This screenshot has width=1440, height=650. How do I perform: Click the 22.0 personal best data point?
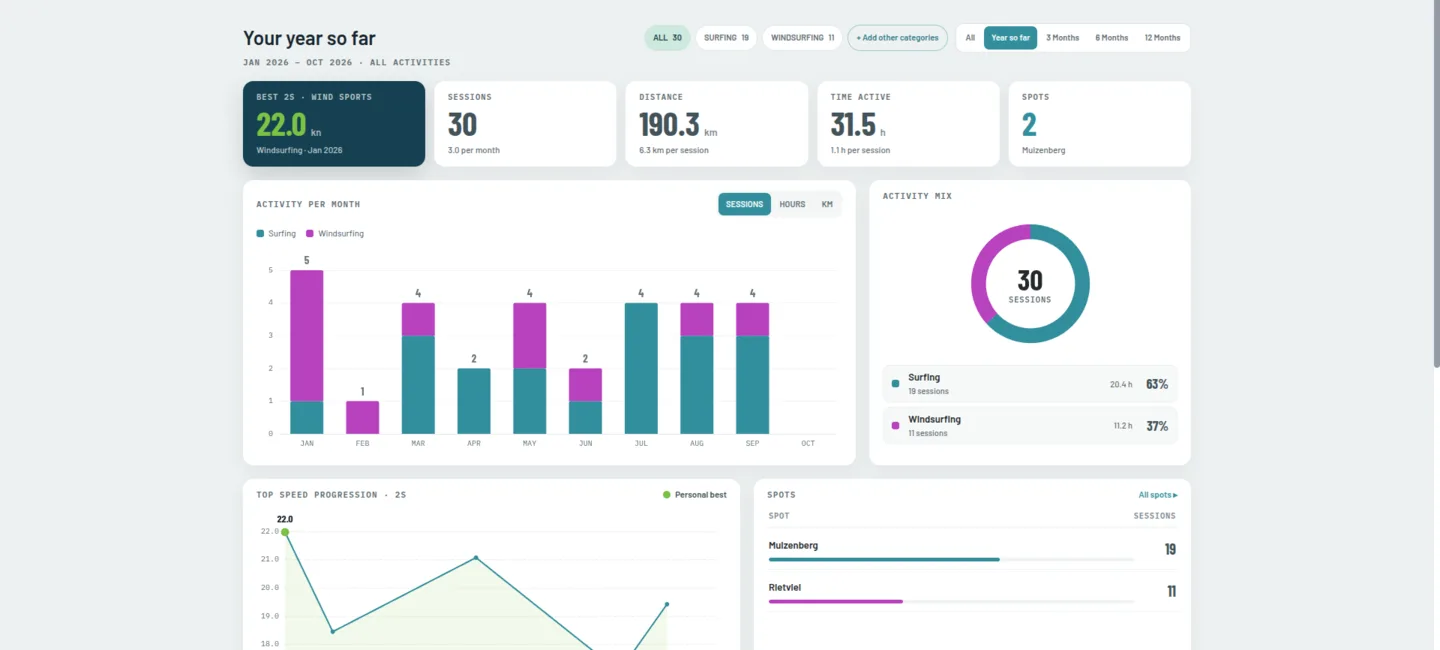click(x=285, y=532)
